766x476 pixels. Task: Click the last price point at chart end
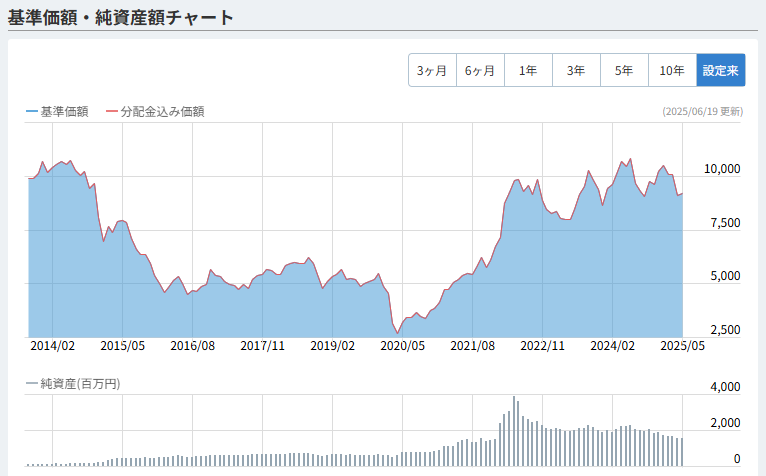point(682,194)
